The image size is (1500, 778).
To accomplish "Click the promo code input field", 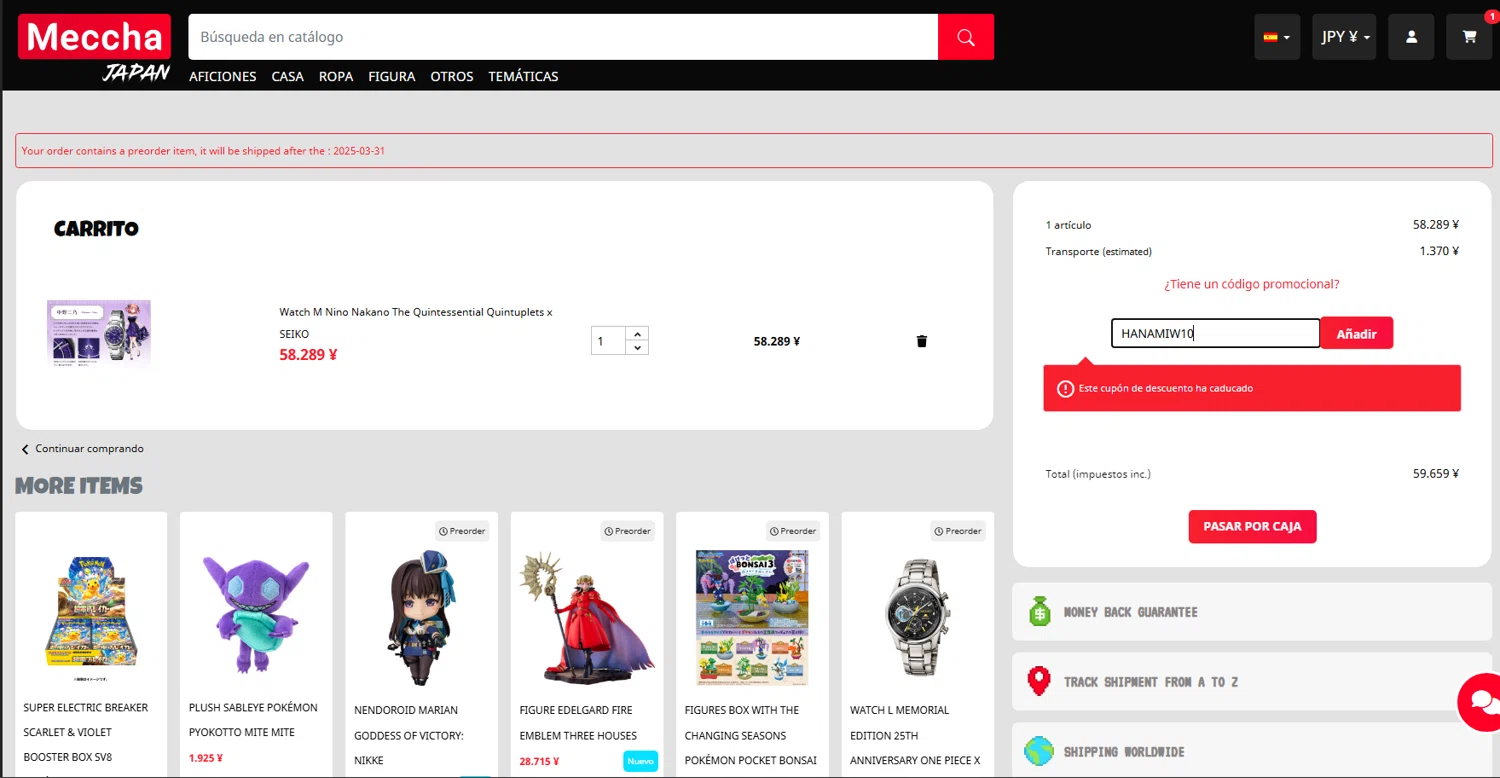I will (x=1216, y=333).
